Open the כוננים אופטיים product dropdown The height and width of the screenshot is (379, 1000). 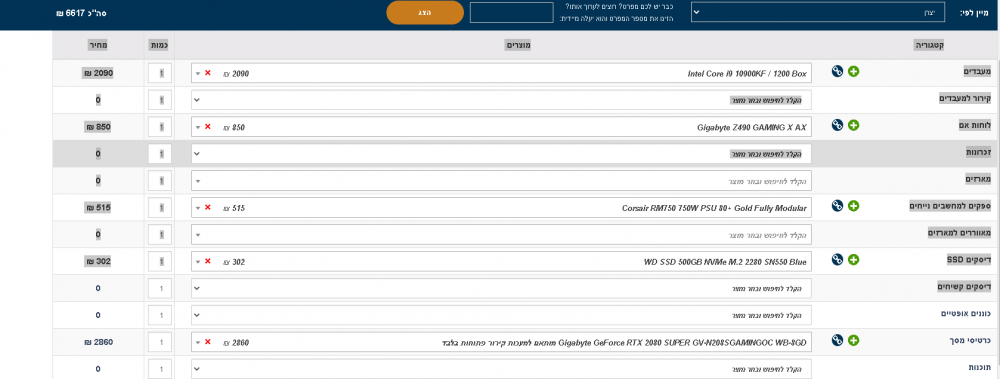click(x=501, y=315)
